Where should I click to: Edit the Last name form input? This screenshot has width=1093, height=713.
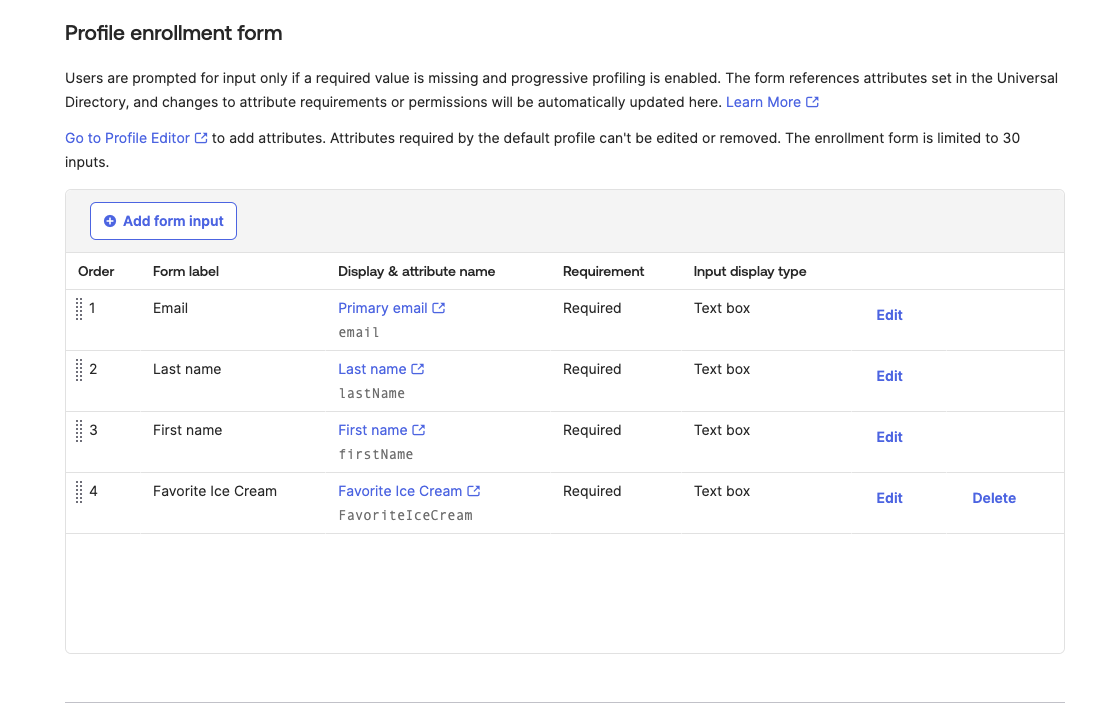click(889, 376)
